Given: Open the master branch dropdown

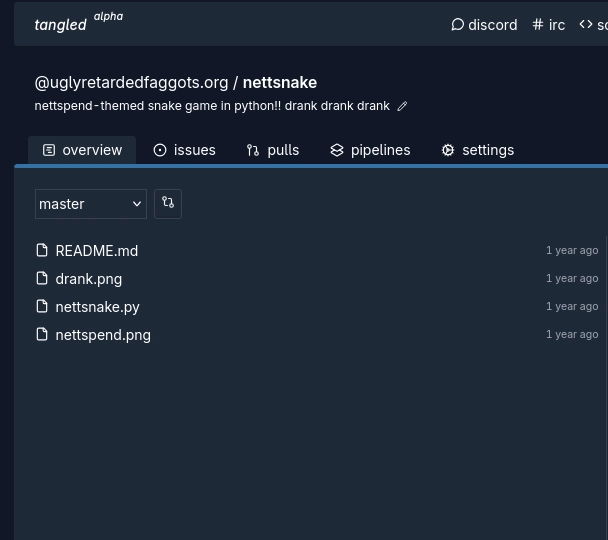Looking at the screenshot, I should [x=90, y=203].
